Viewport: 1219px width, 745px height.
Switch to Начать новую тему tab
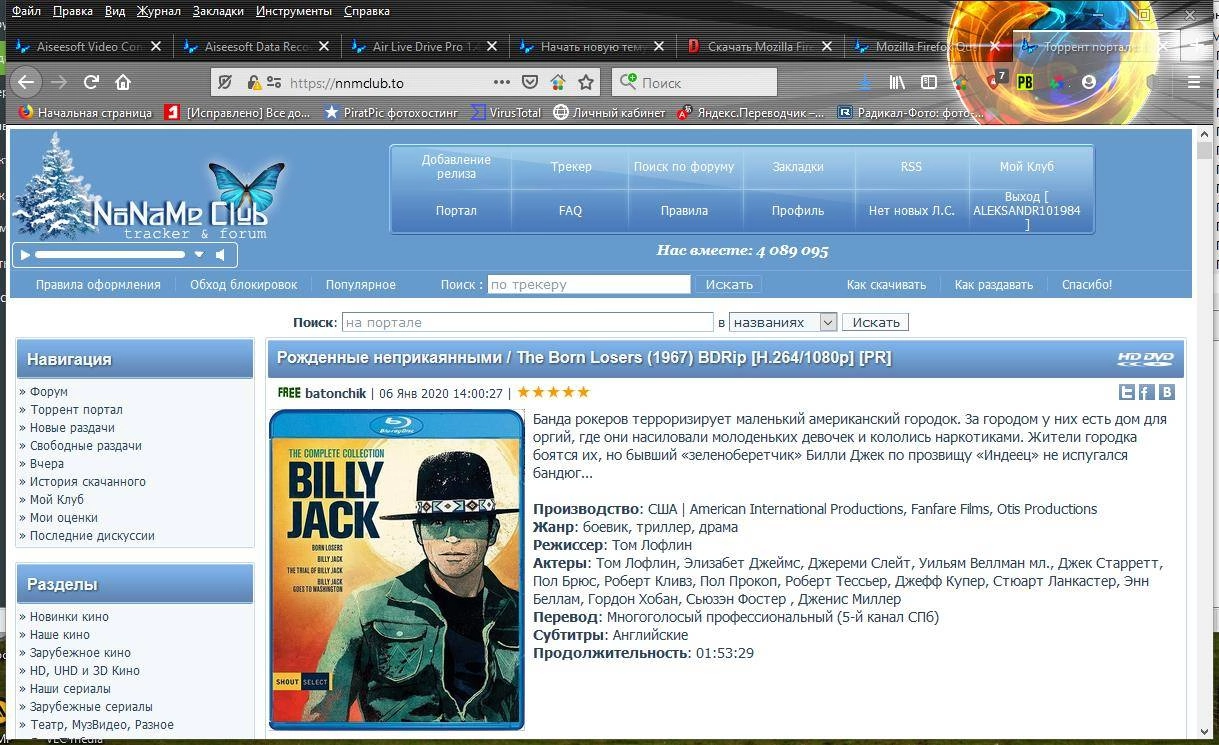[x=592, y=46]
